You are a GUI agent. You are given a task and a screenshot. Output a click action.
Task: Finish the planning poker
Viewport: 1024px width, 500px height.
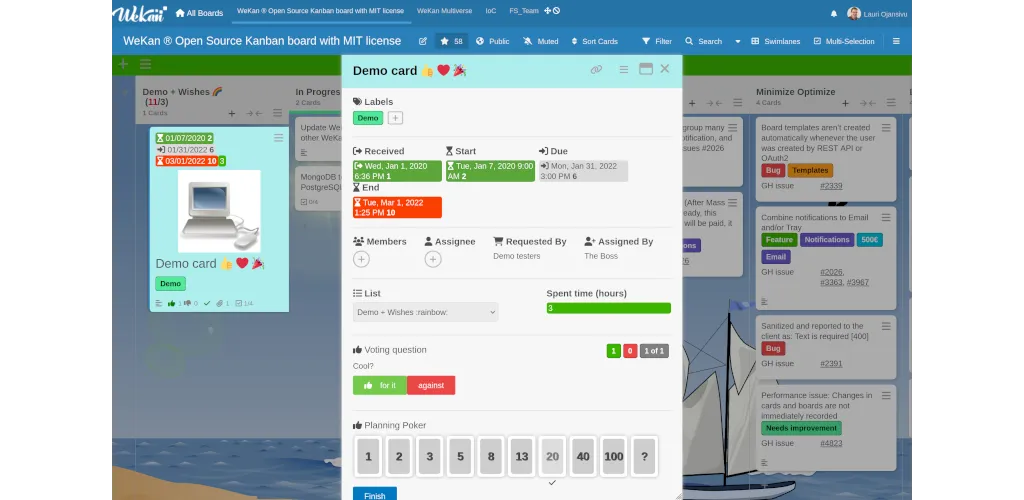pyautogui.click(x=375, y=495)
